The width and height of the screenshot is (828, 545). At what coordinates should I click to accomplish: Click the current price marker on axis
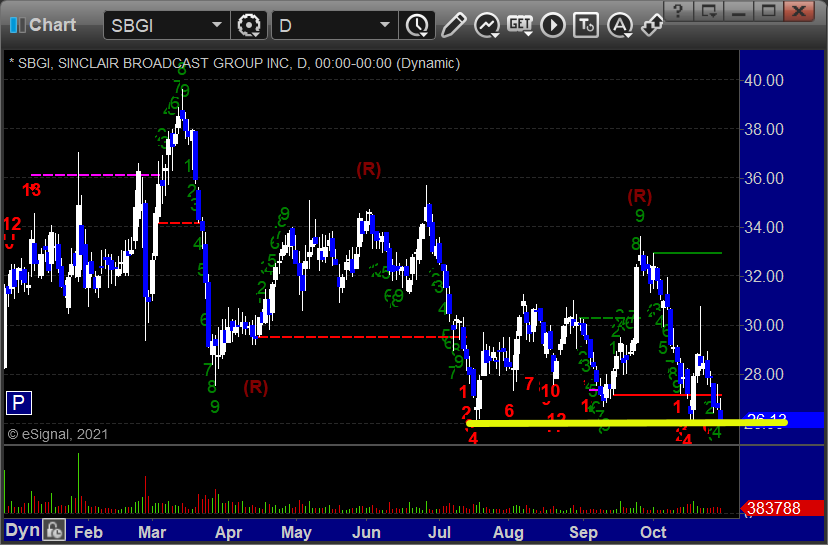pos(783,420)
